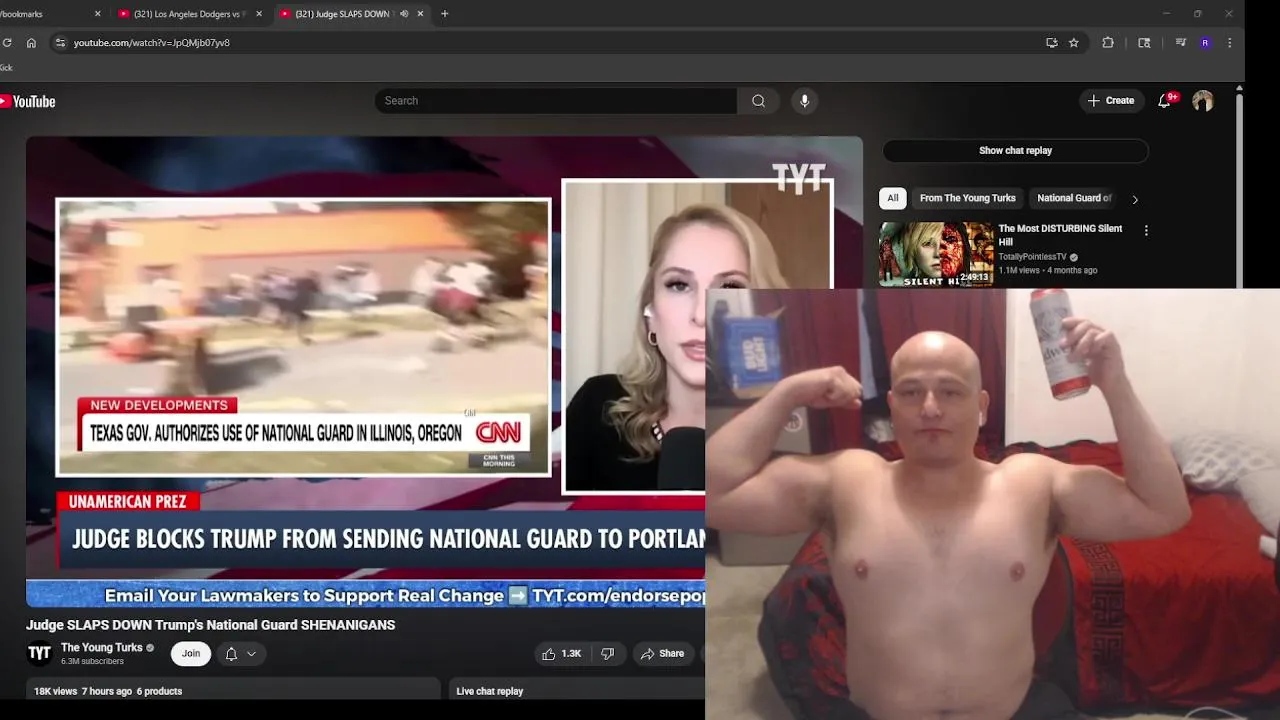The image size is (1280, 720).
Task: Click the notification bell for The Young Turks
Action: click(x=231, y=653)
